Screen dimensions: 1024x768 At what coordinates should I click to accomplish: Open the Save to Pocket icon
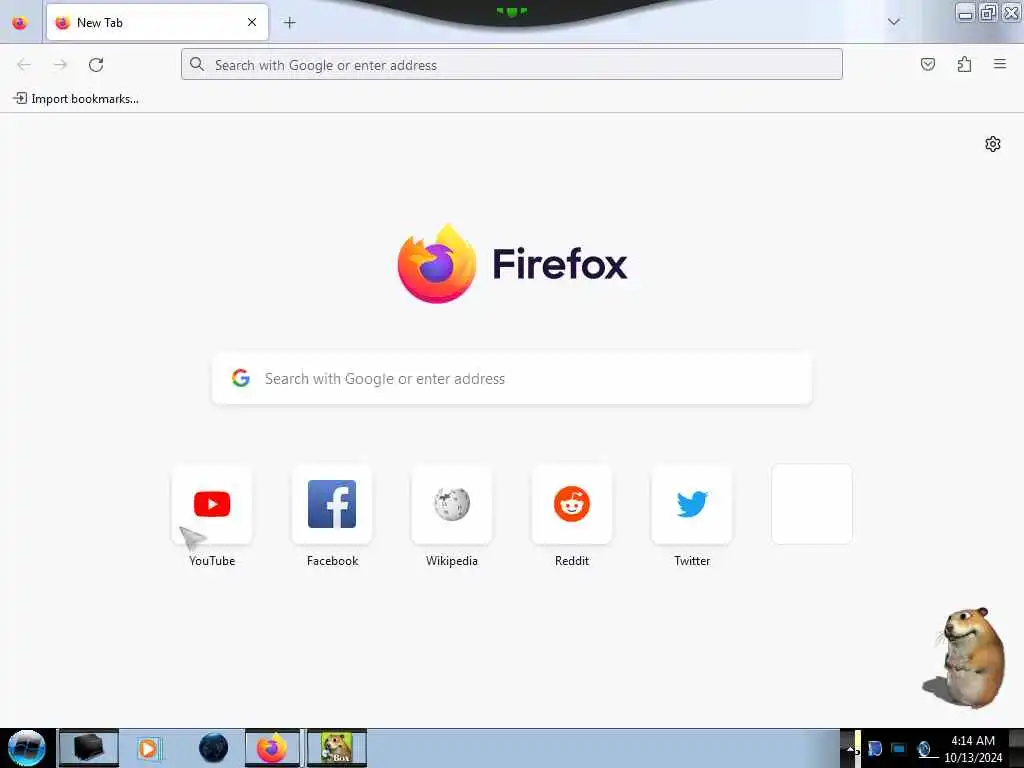[x=927, y=64]
